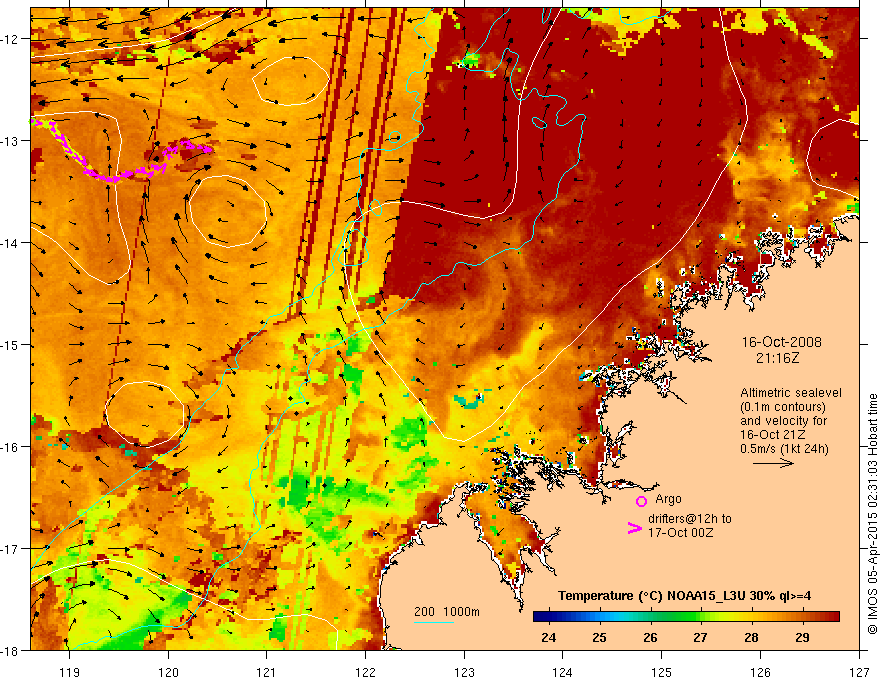Click the time text "21:16Z"

pos(777,358)
